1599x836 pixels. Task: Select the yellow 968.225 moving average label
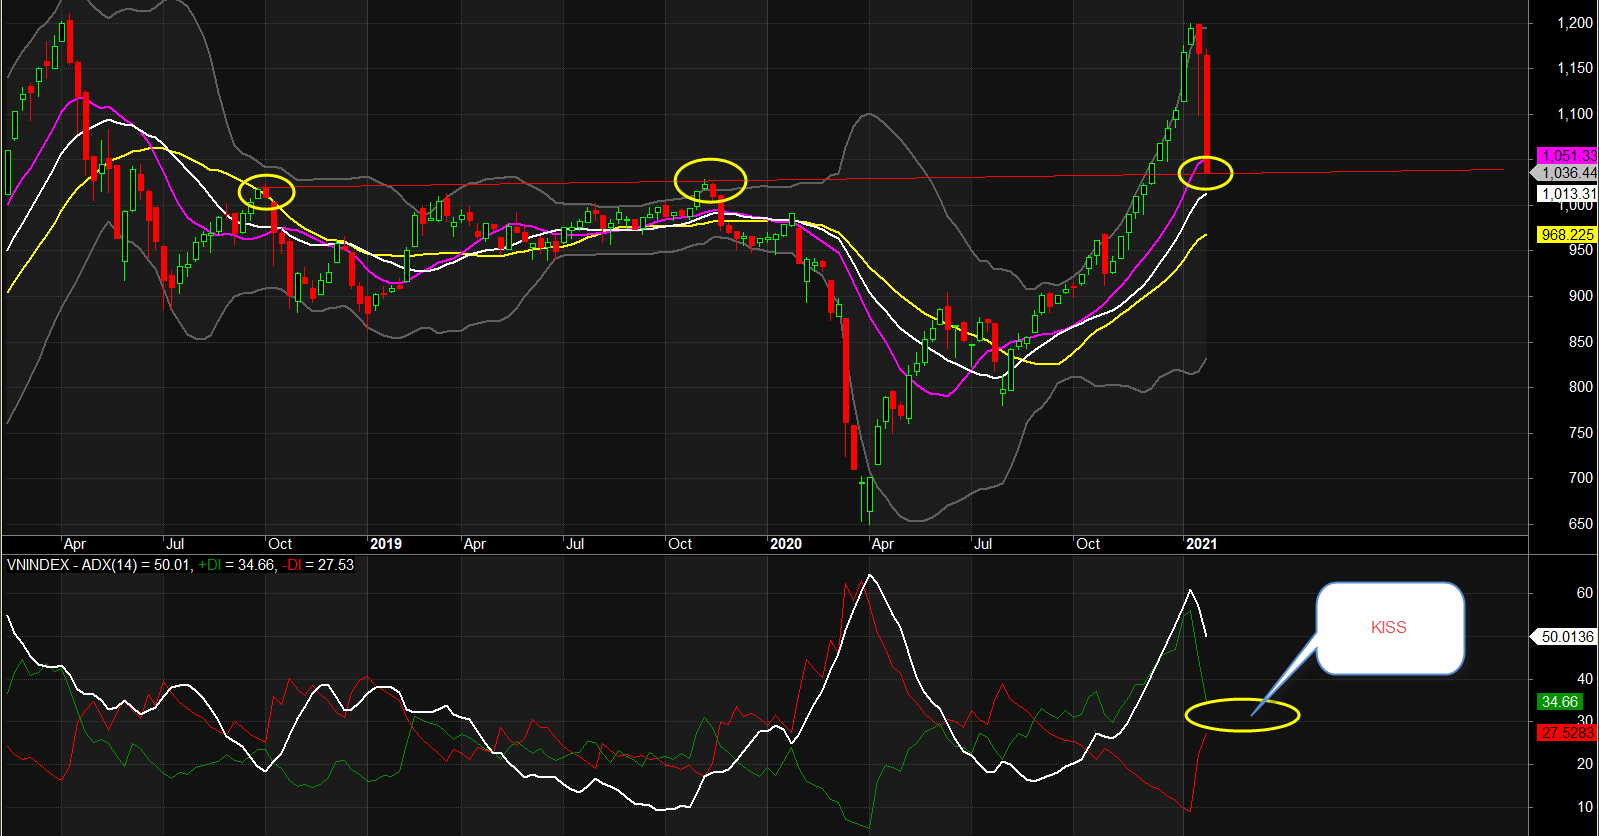tap(1567, 235)
